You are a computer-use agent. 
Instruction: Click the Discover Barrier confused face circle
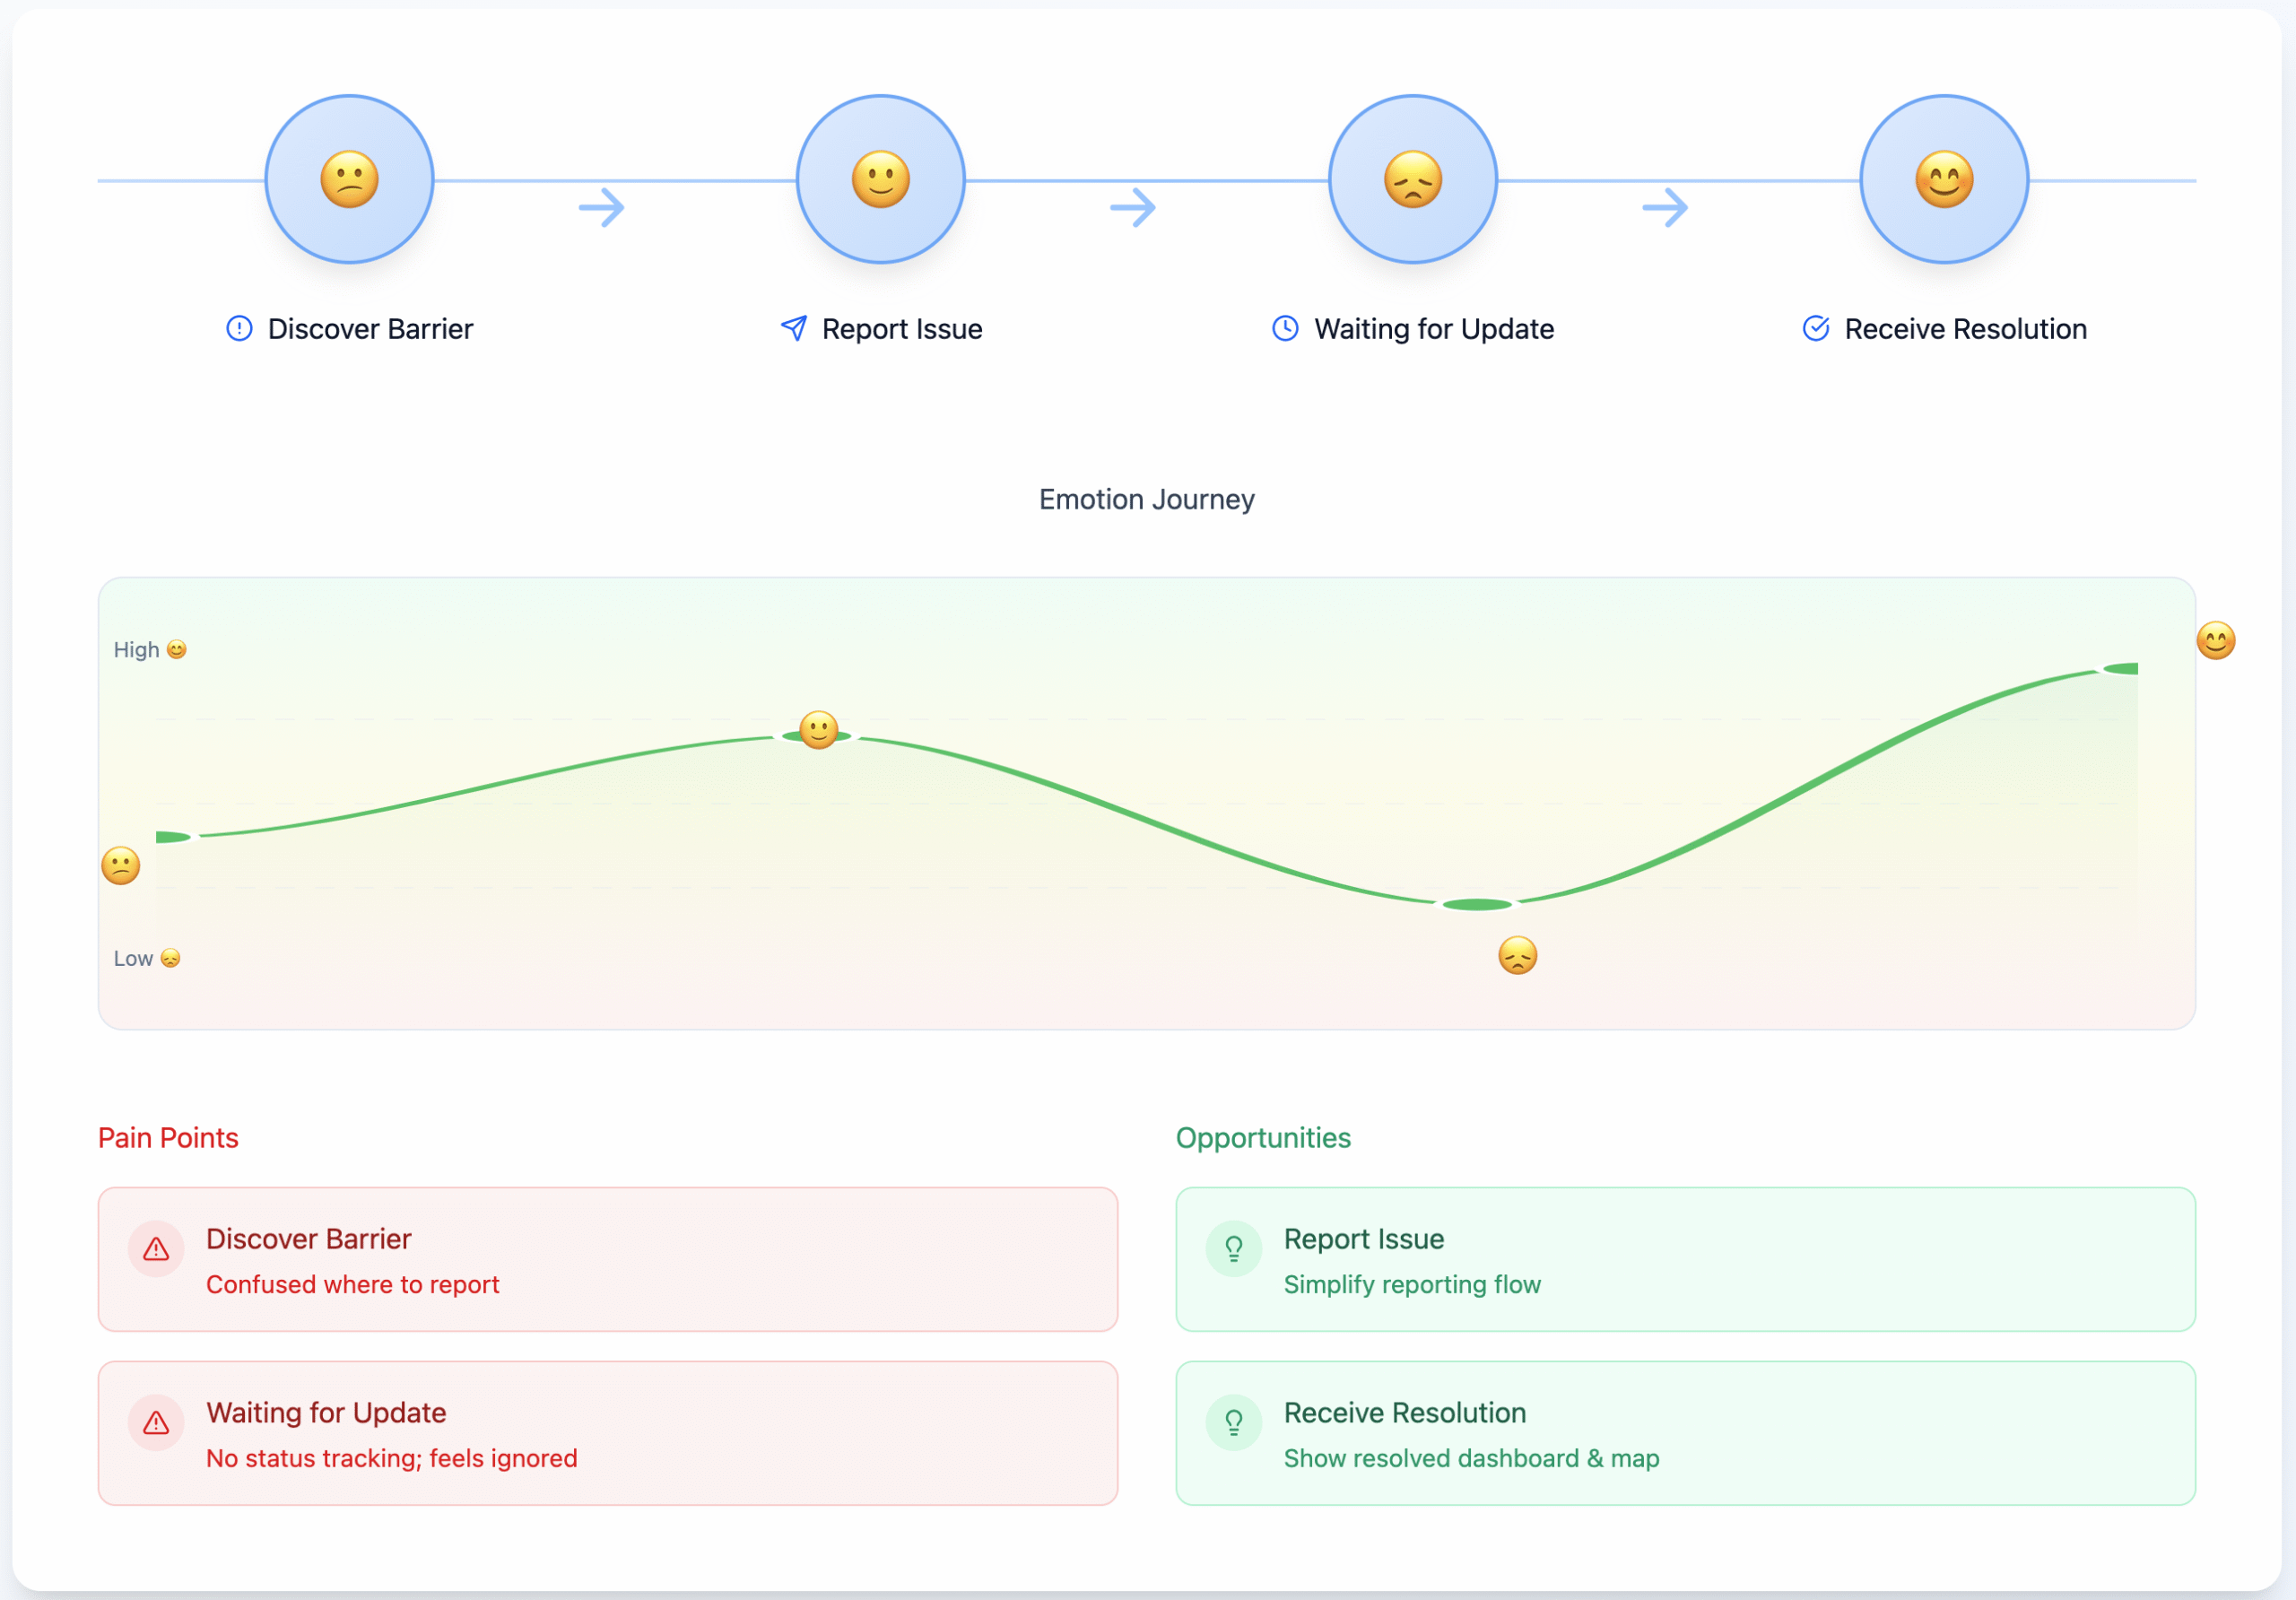(x=349, y=180)
